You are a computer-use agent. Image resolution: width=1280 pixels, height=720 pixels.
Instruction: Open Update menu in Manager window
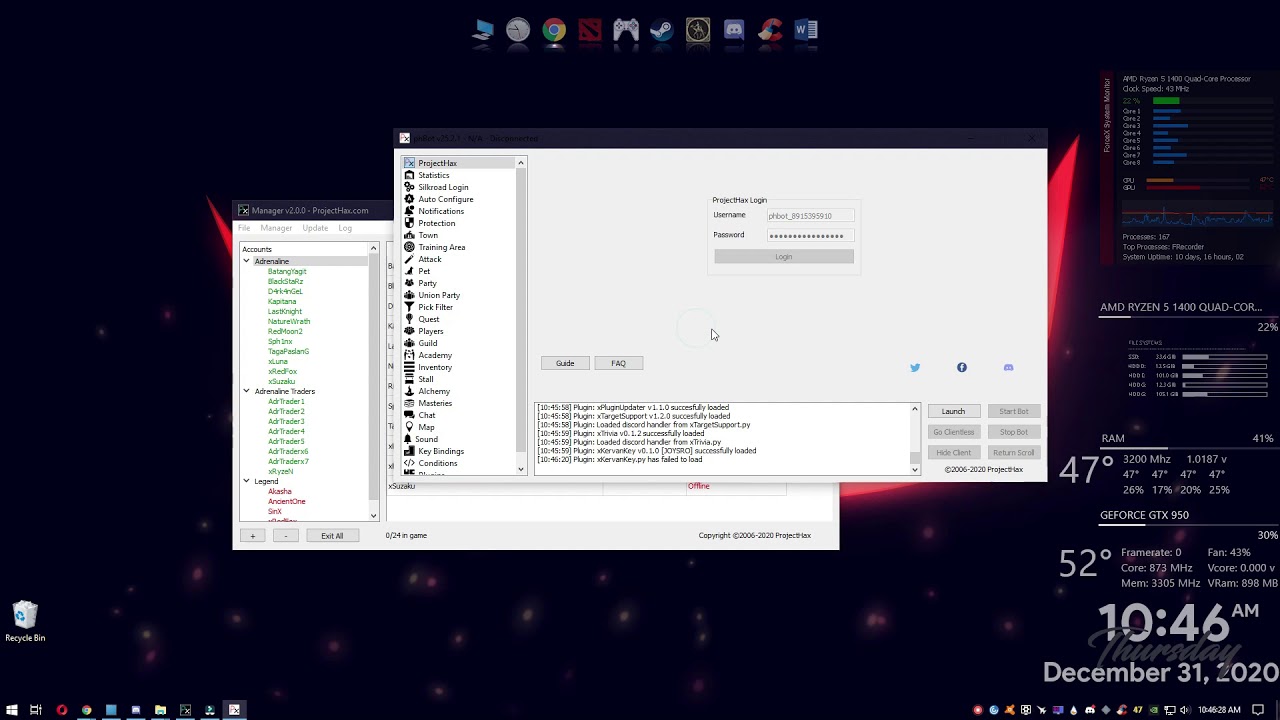pos(315,228)
